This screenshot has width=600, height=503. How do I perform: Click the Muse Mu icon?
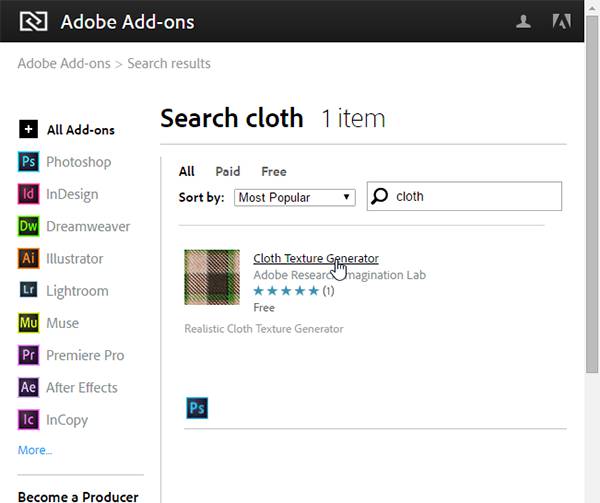coord(28,322)
